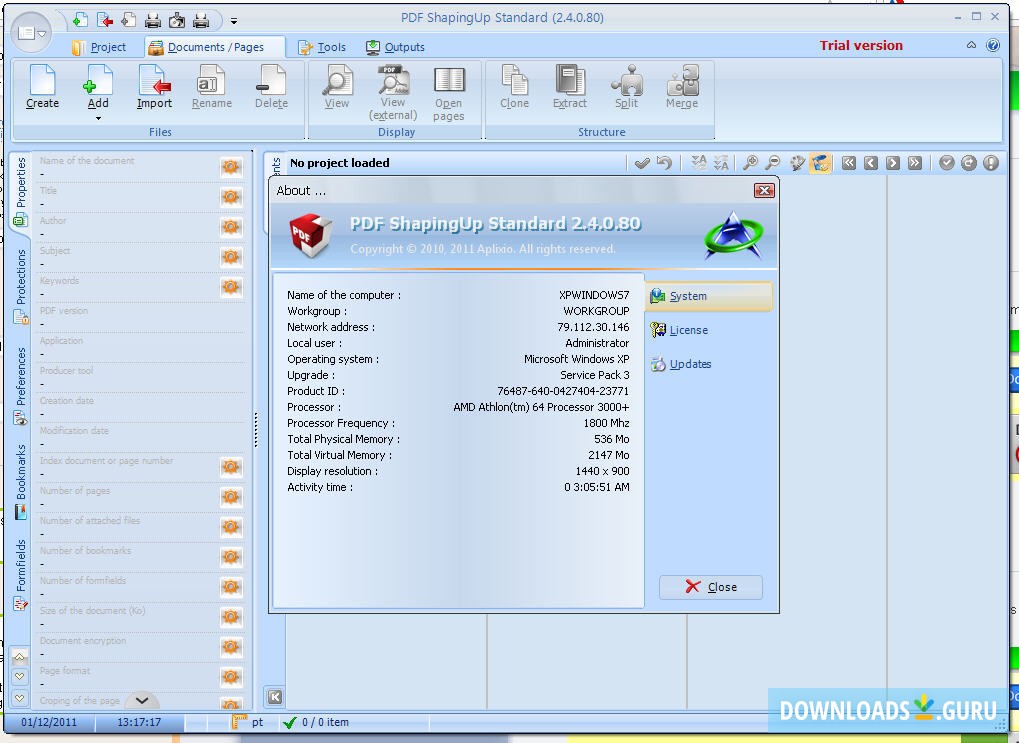Expand properties list with bottom chevron
Image resolution: width=1019 pixels, height=743 pixels.
(x=142, y=700)
